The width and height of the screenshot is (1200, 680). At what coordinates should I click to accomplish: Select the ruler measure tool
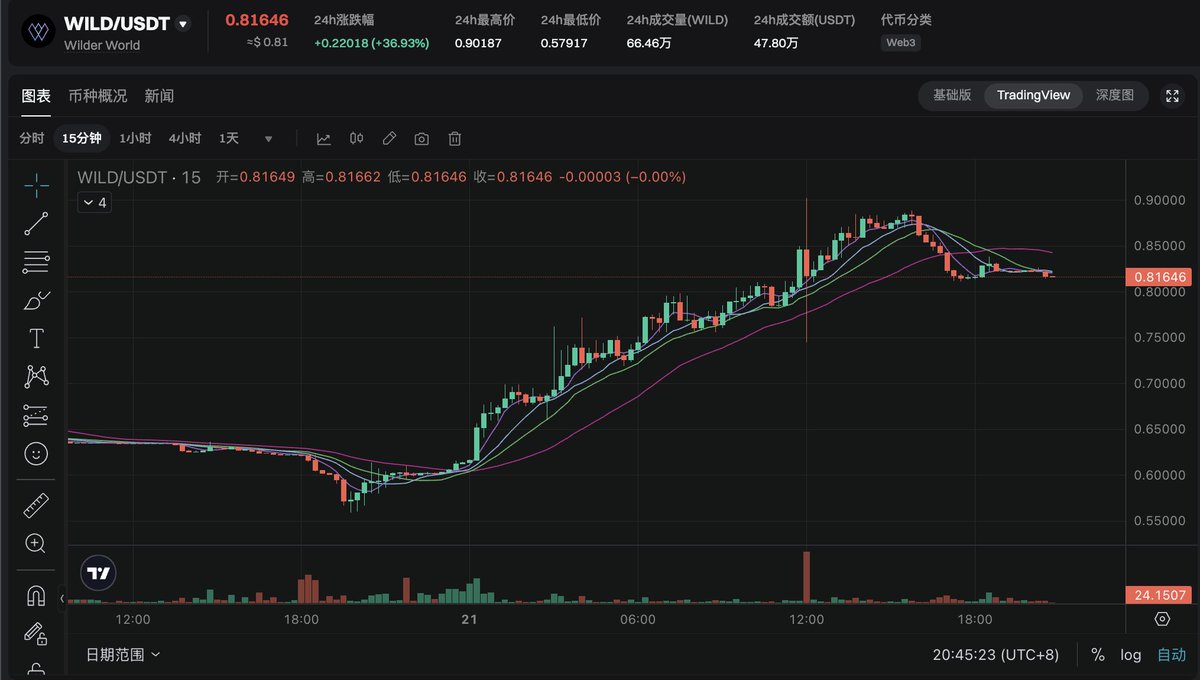(36, 505)
